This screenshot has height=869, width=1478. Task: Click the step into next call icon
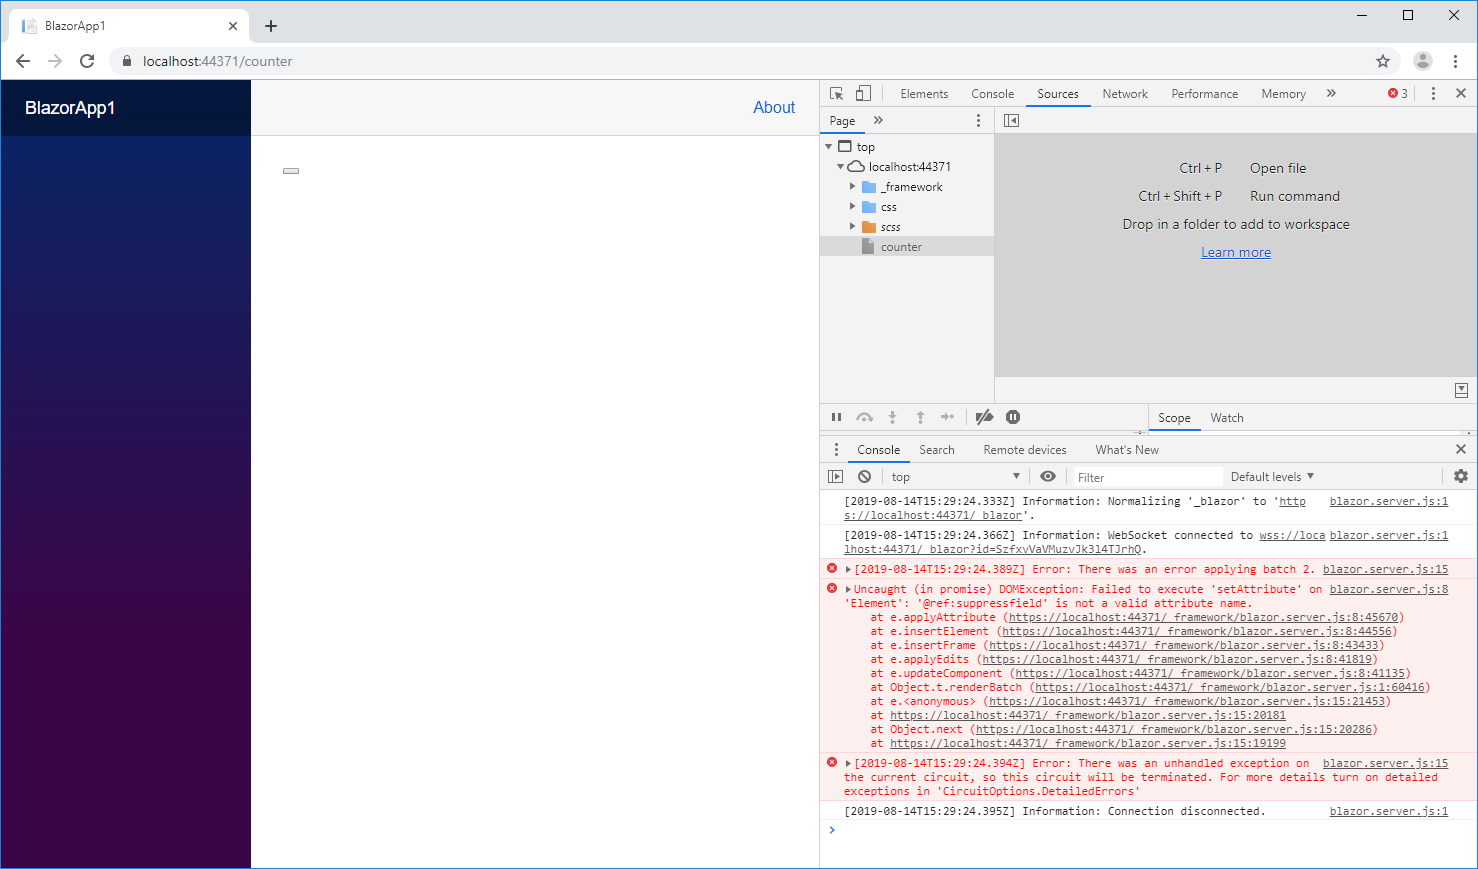[892, 417]
